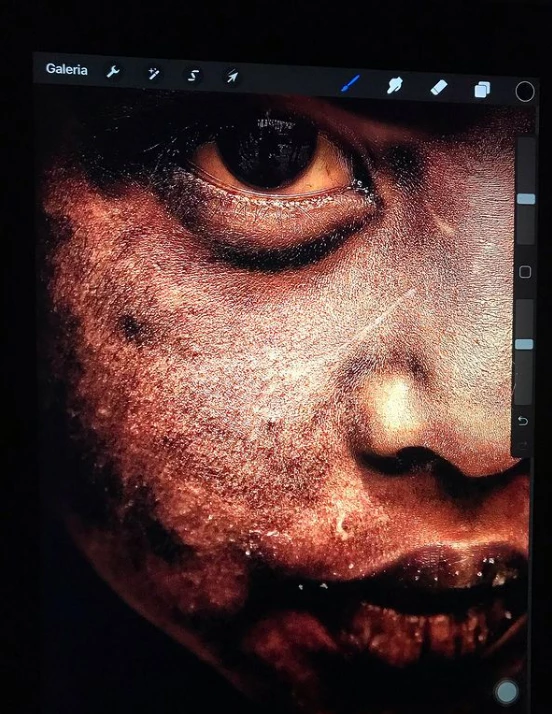
Task: Open the Actions wrench menu
Action: pyautogui.click(x=112, y=72)
